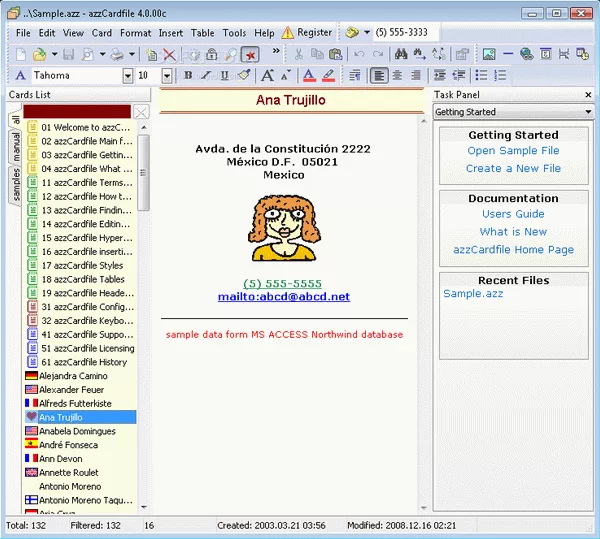Toggle center alignment

(398, 75)
